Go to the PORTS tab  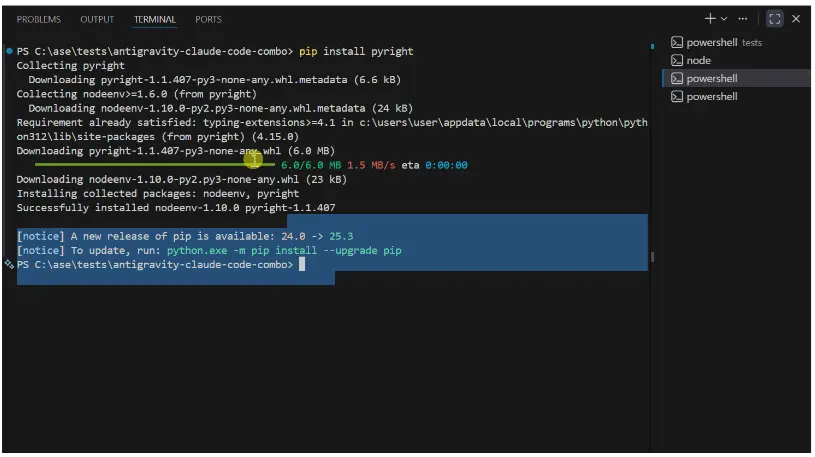click(x=208, y=19)
